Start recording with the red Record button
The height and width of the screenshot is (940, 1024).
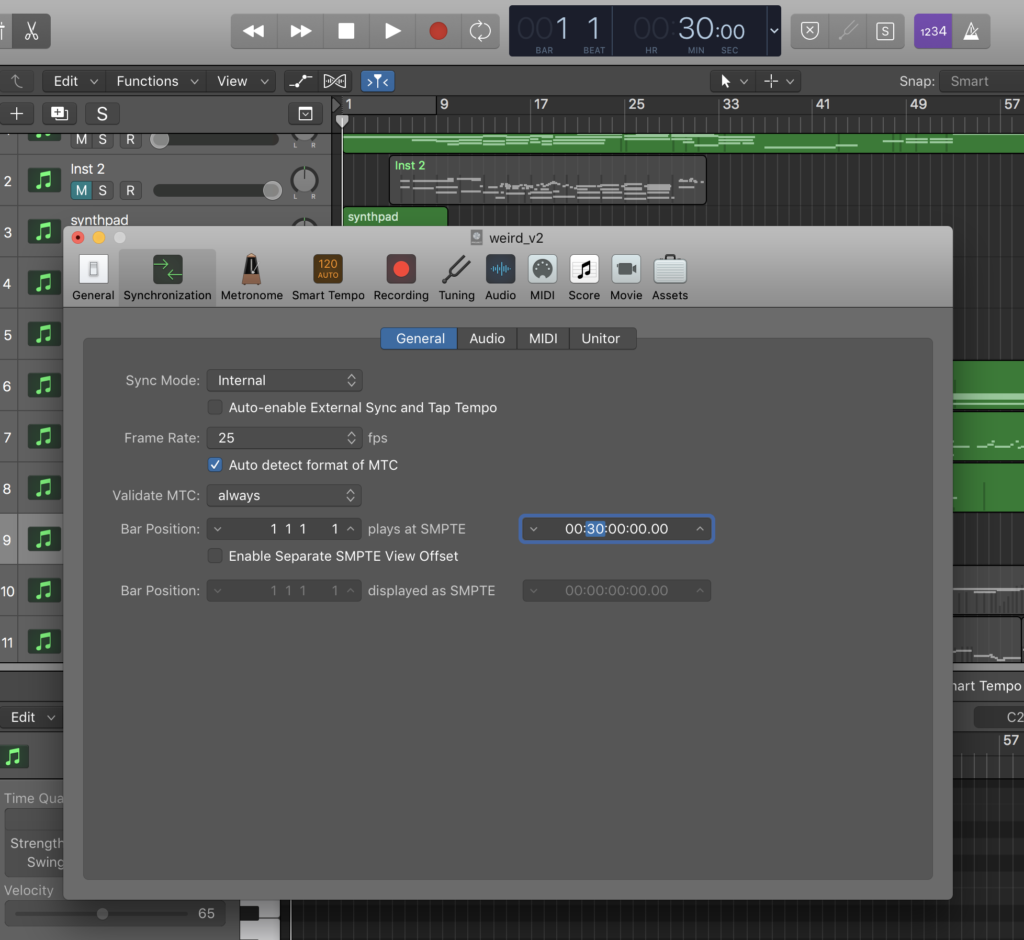pyautogui.click(x=438, y=31)
